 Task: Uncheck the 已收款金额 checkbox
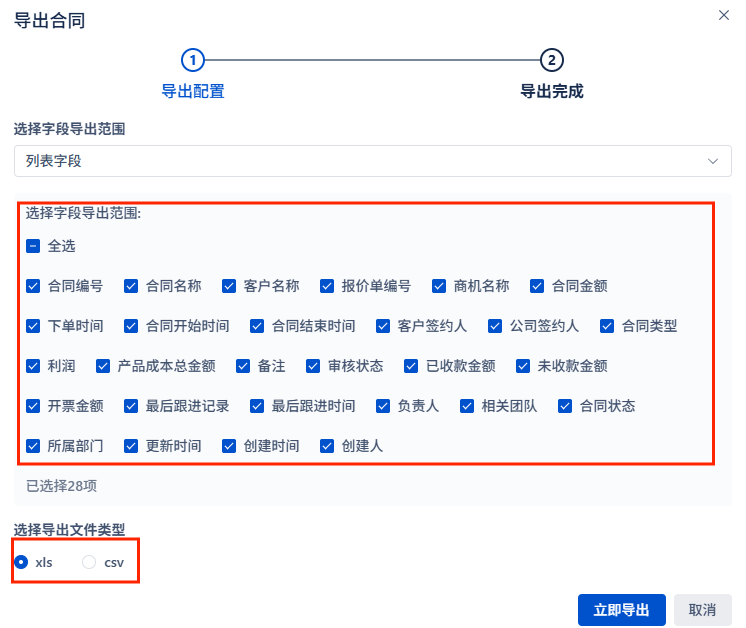(x=411, y=366)
